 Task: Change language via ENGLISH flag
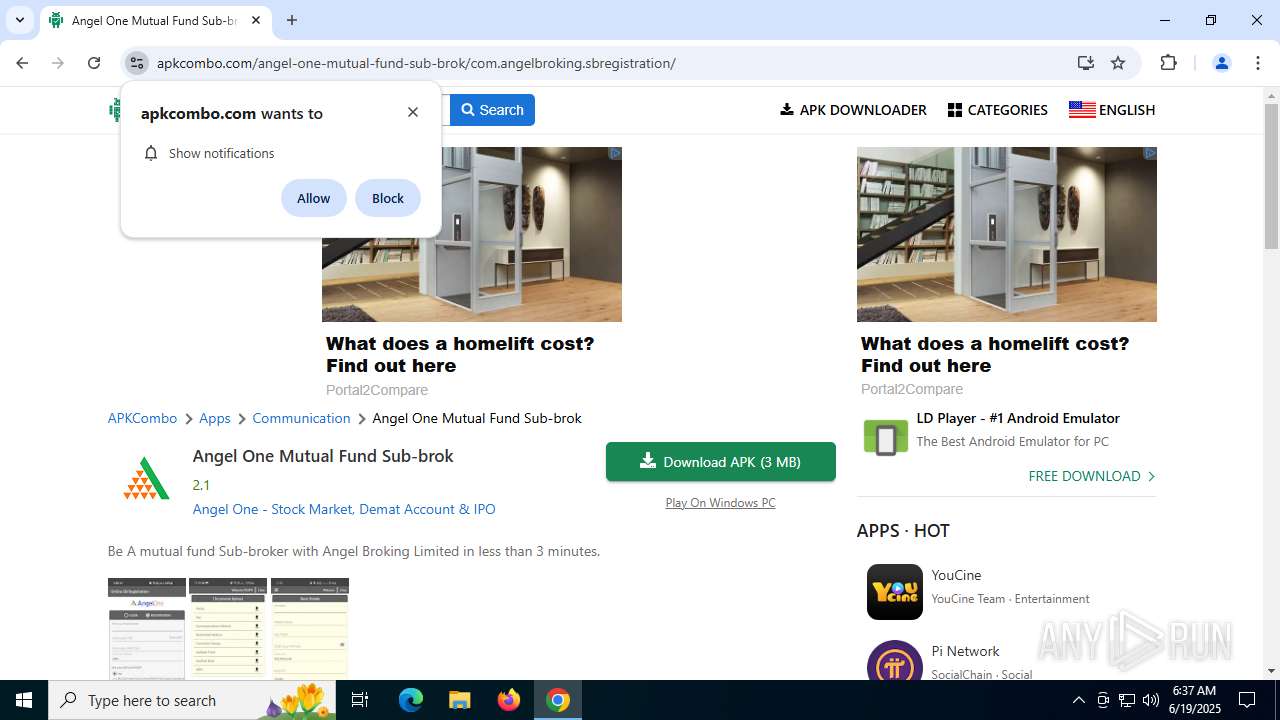(1112, 110)
